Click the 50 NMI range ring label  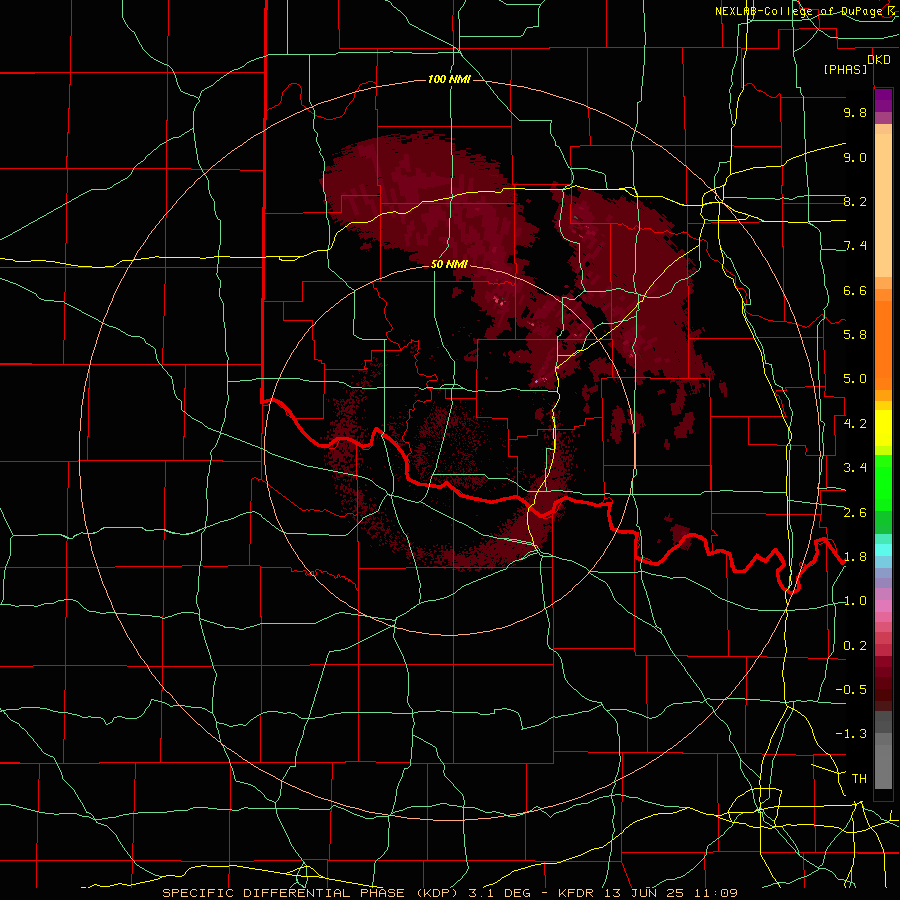(449, 264)
